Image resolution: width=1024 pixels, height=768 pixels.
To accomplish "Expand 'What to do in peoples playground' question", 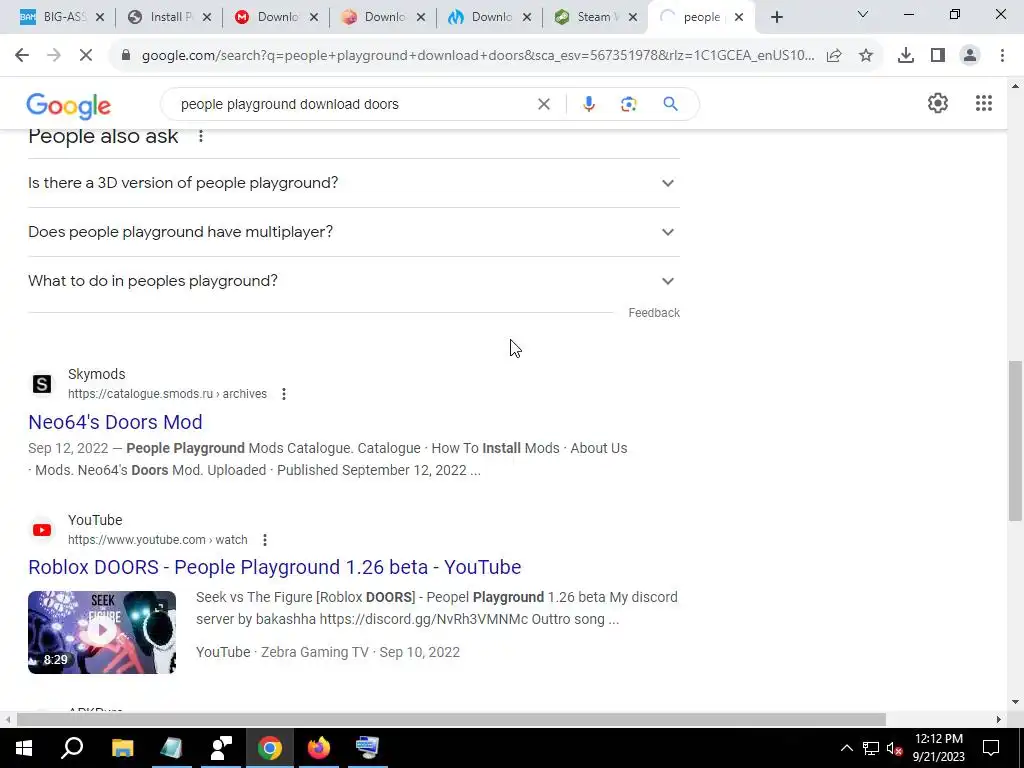I will pos(354,281).
